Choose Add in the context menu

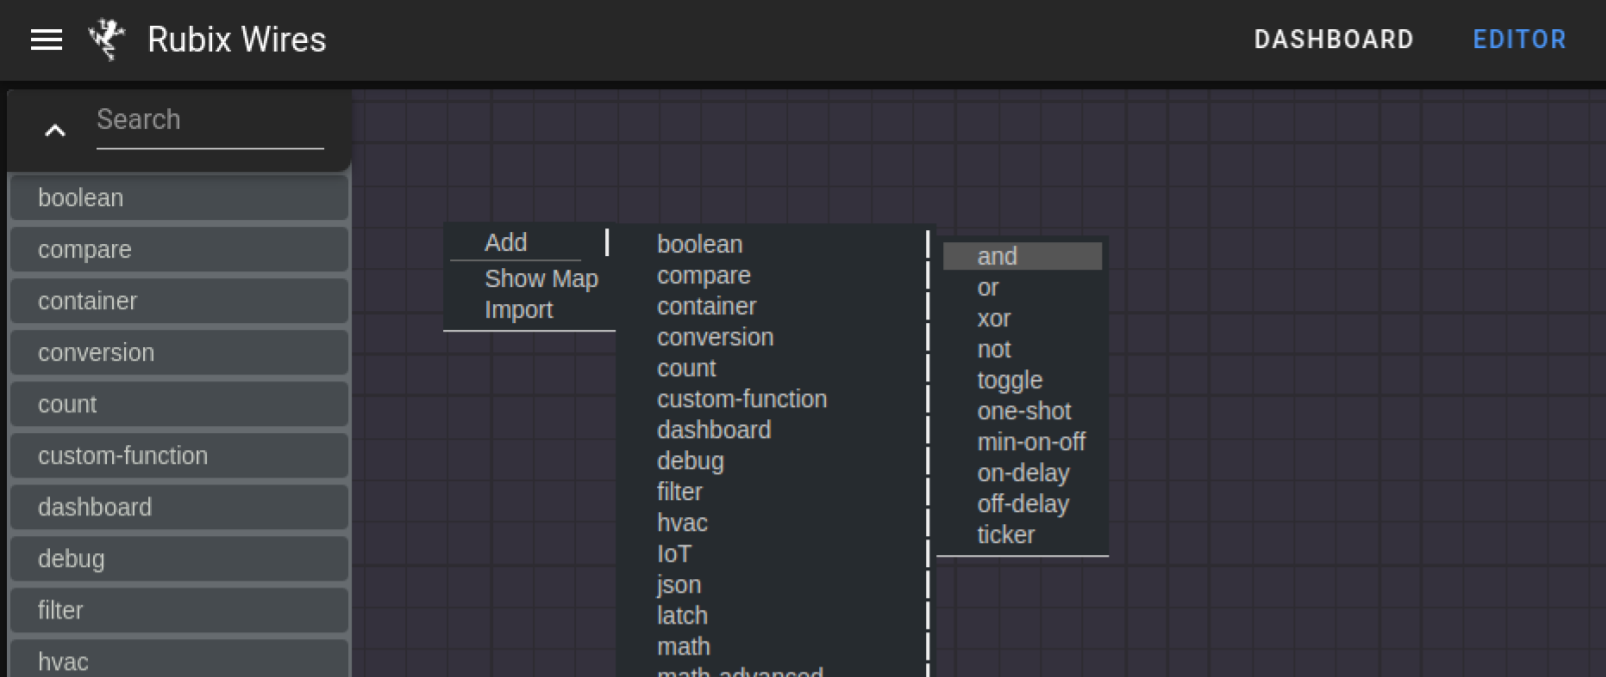pyautogui.click(x=529, y=243)
